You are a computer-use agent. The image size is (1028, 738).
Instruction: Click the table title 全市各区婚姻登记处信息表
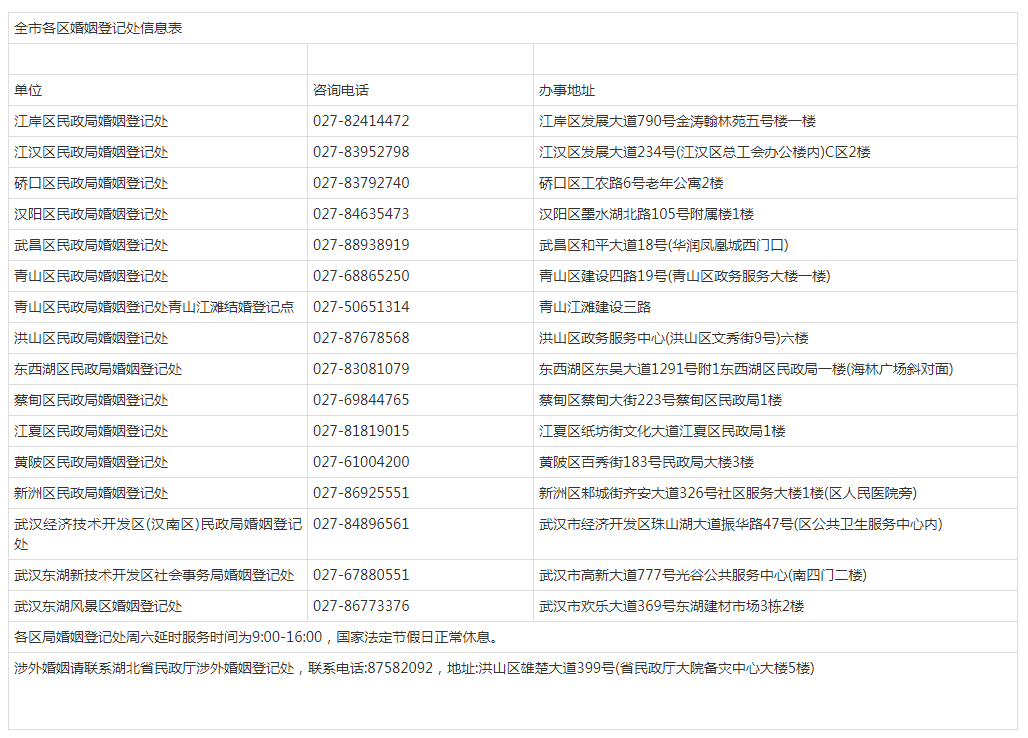(98, 28)
